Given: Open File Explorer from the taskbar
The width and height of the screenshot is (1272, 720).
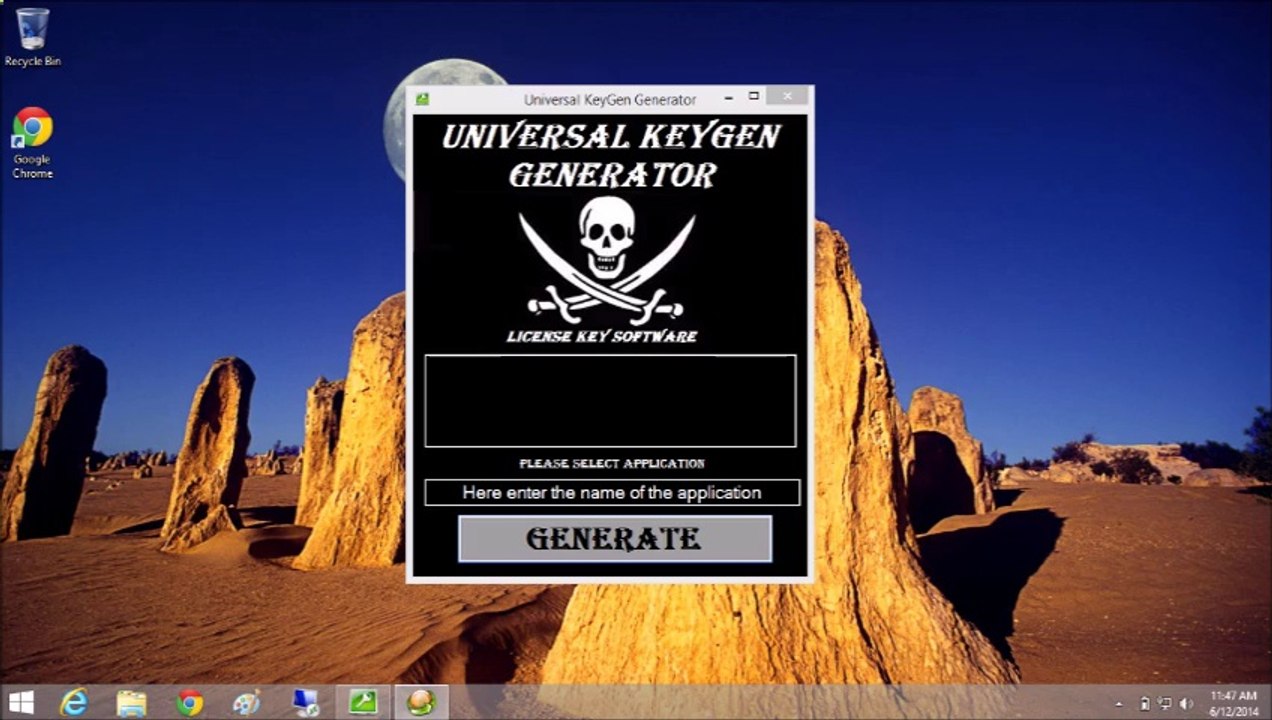Looking at the screenshot, I should pyautogui.click(x=131, y=703).
